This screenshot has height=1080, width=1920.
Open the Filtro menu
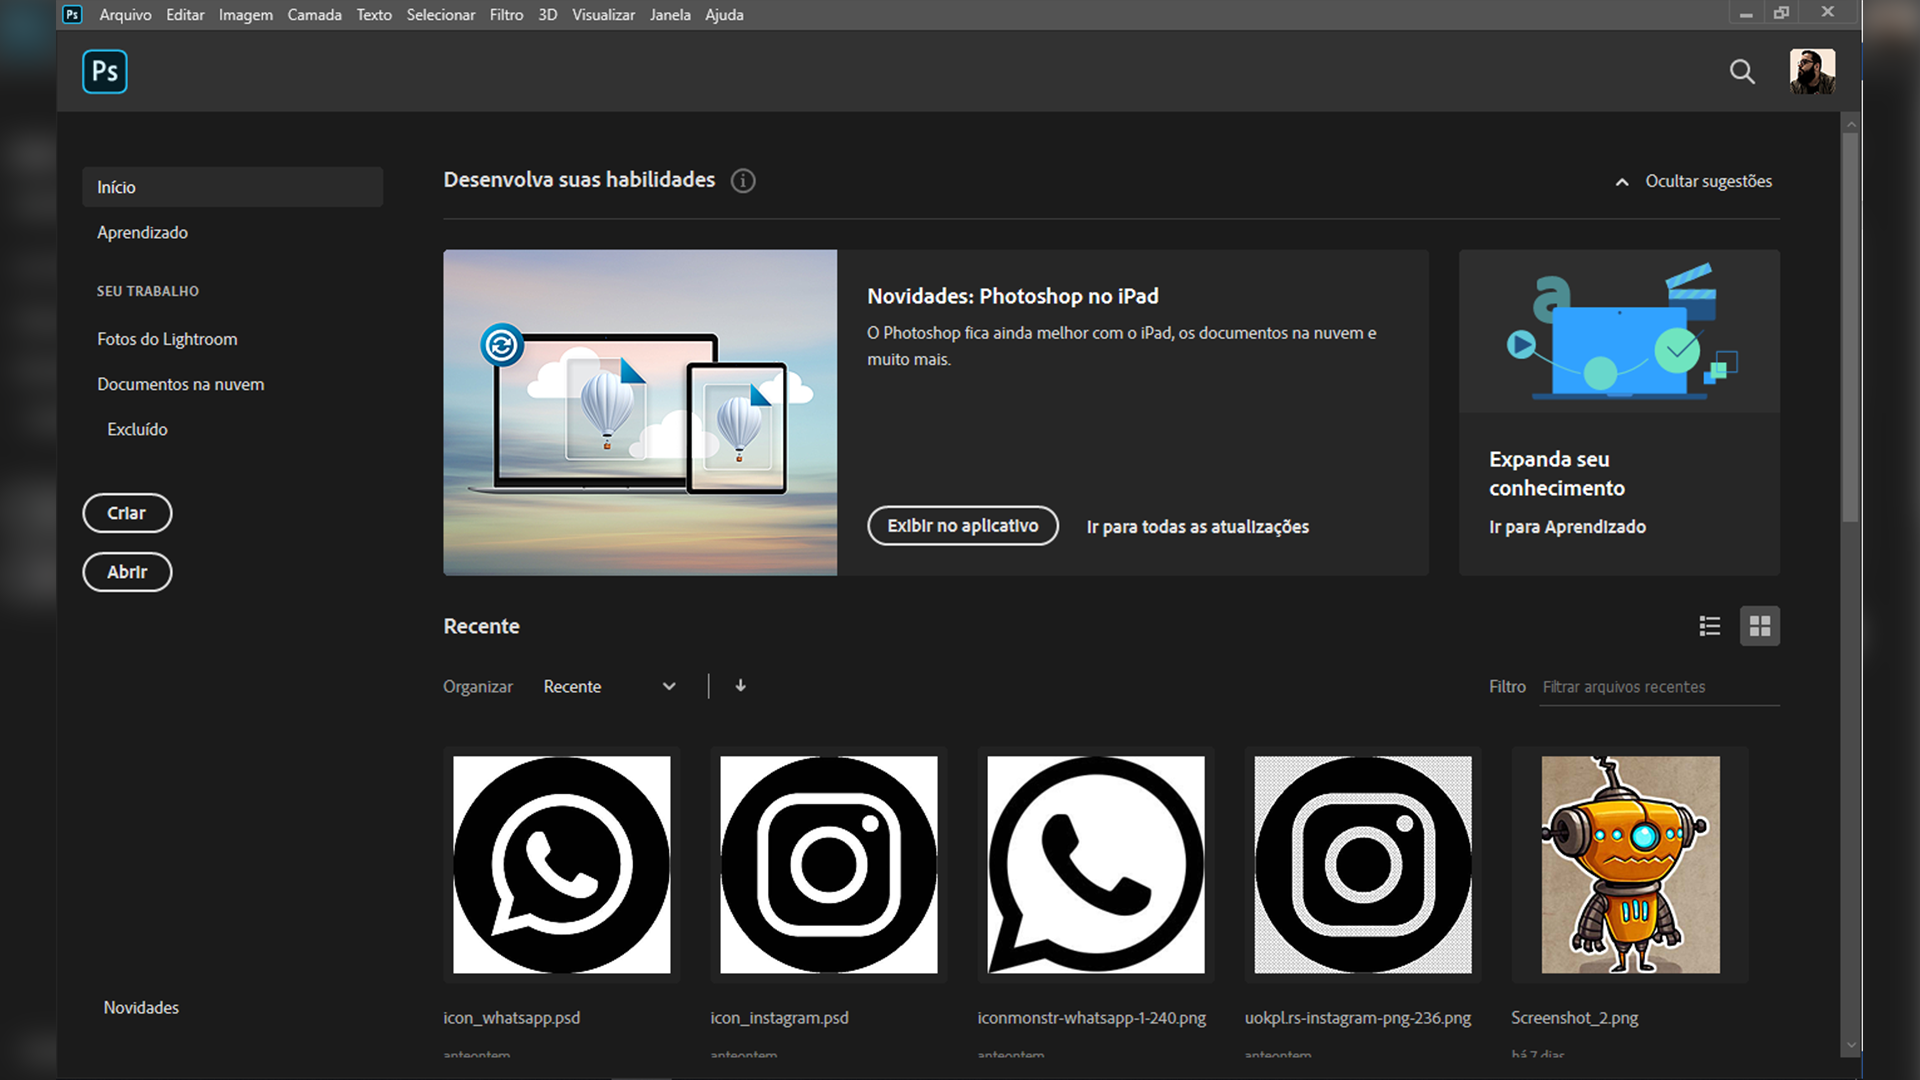pos(506,15)
